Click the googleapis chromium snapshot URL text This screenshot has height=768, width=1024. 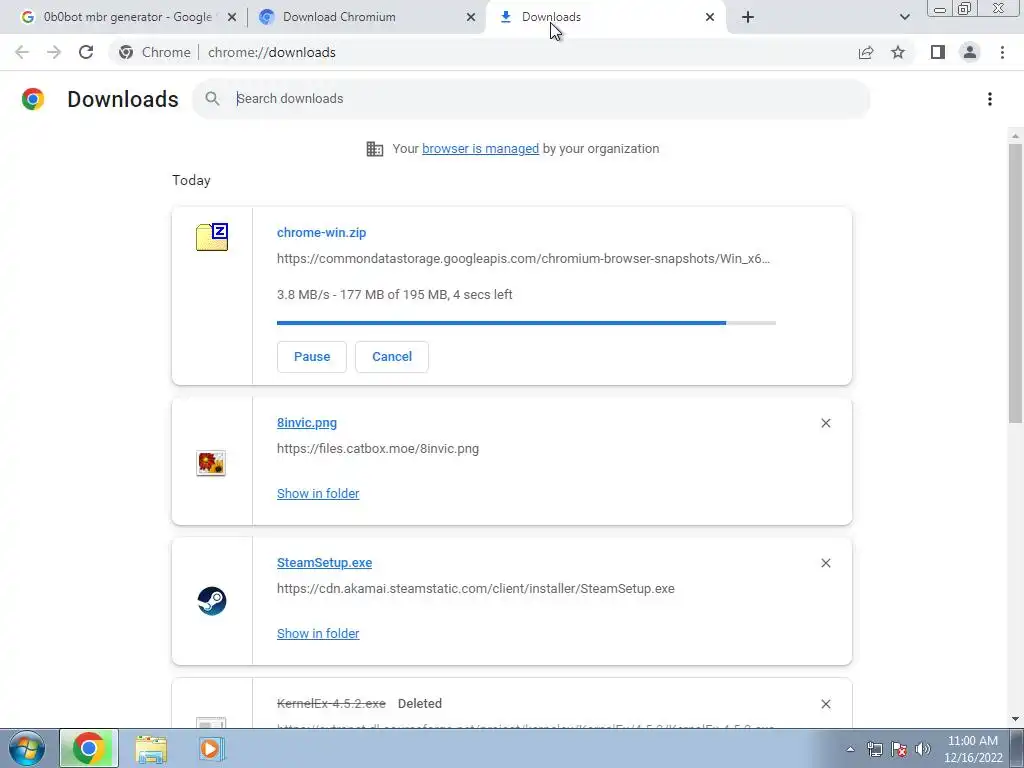pyautogui.click(x=523, y=259)
